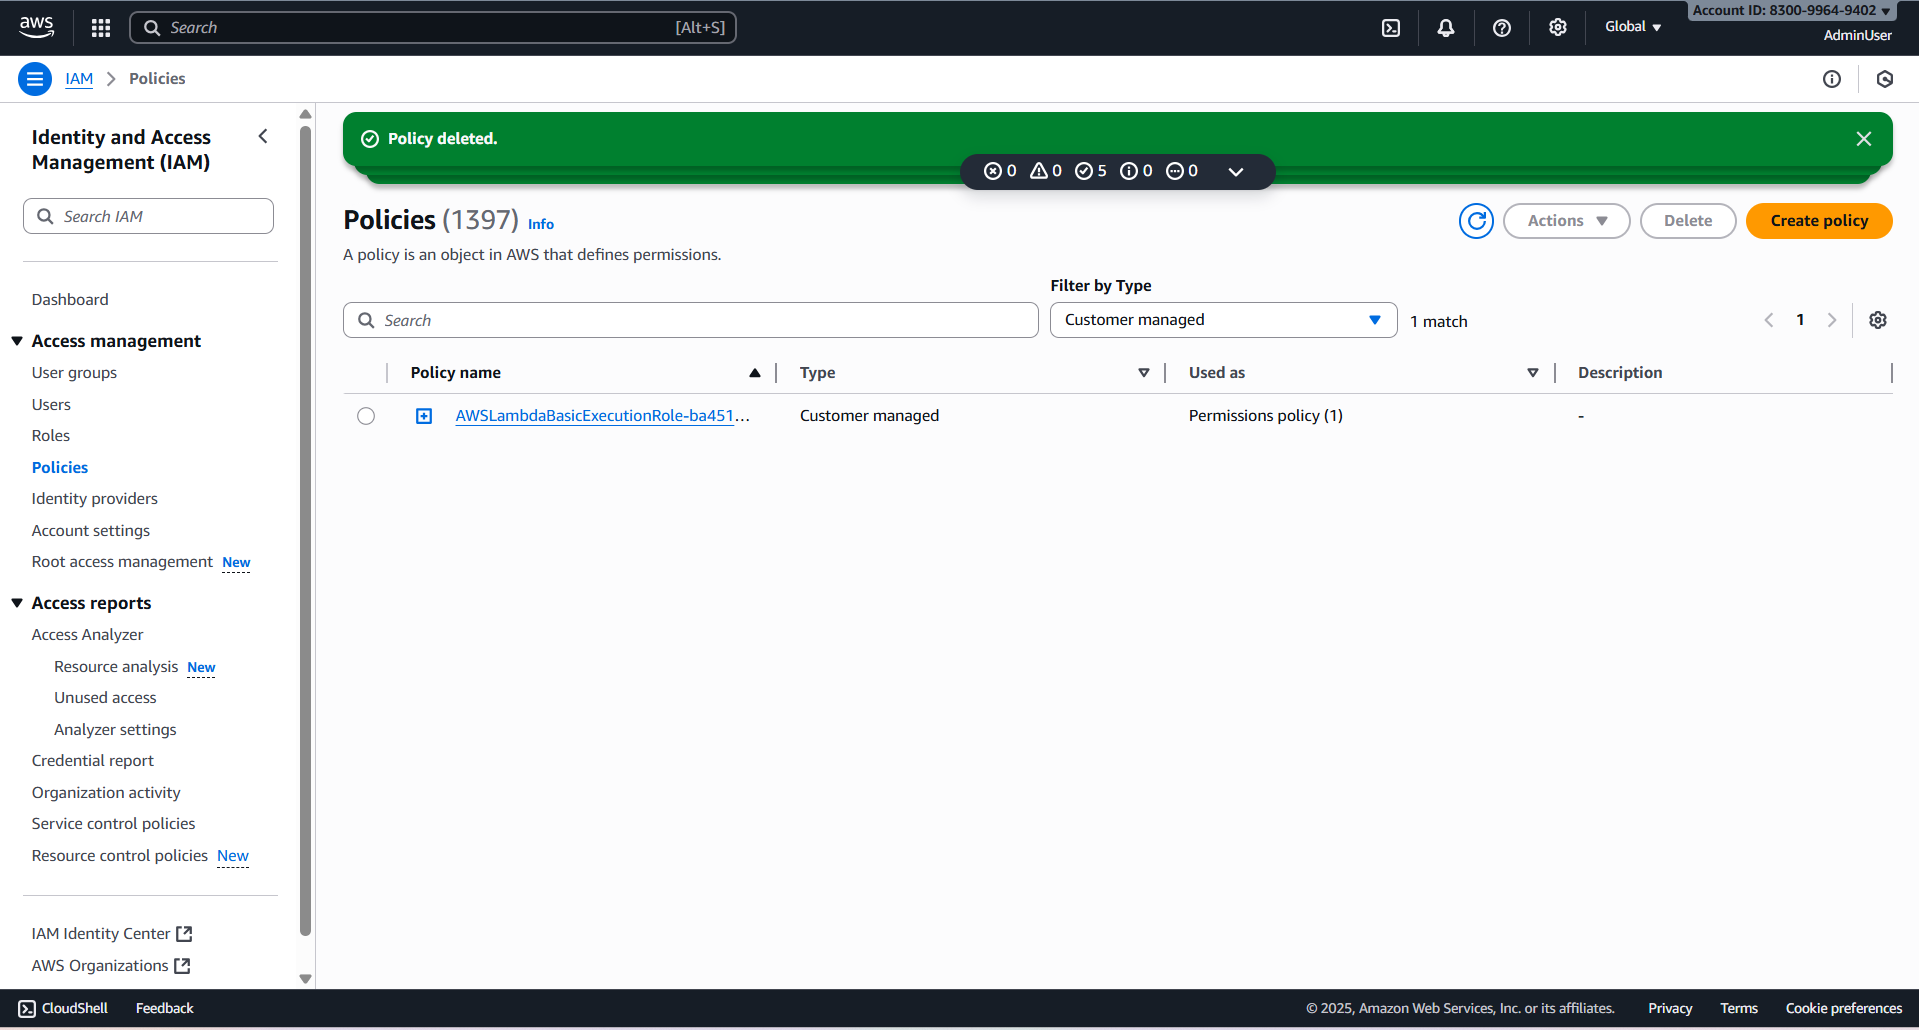Expand the AWSLambdaBasicExecutionRole policy row
Screen dimensions: 1919x1030
[x=424, y=416]
